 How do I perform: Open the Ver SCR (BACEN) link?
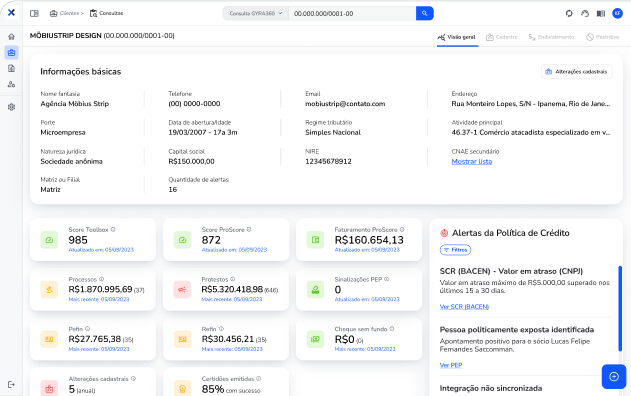(x=464, y=307)
